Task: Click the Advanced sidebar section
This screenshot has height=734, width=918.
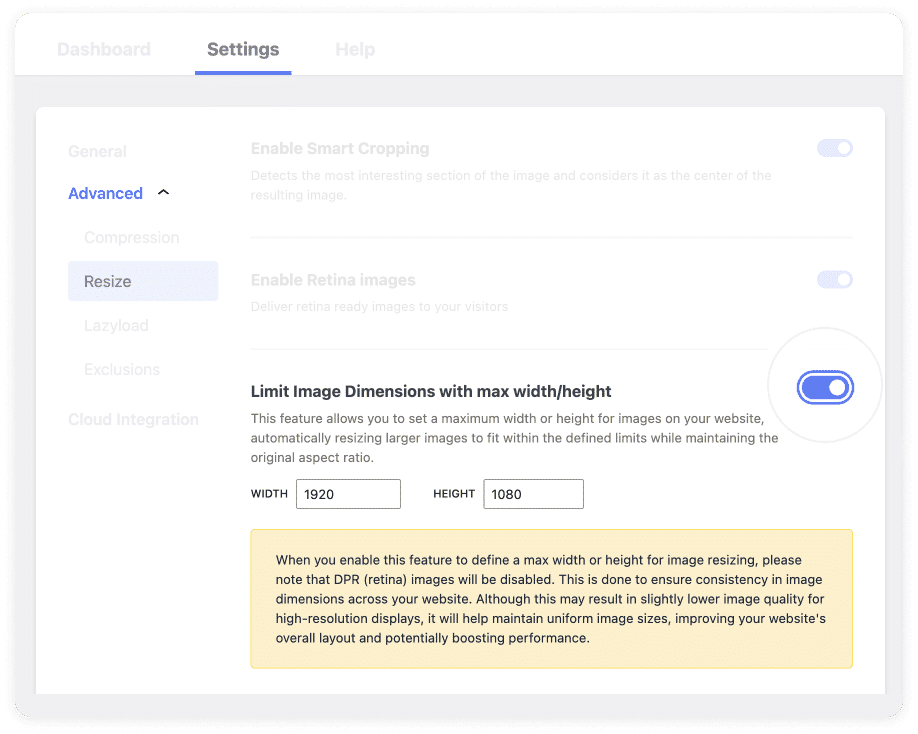Action: click(x=105, y=193)
